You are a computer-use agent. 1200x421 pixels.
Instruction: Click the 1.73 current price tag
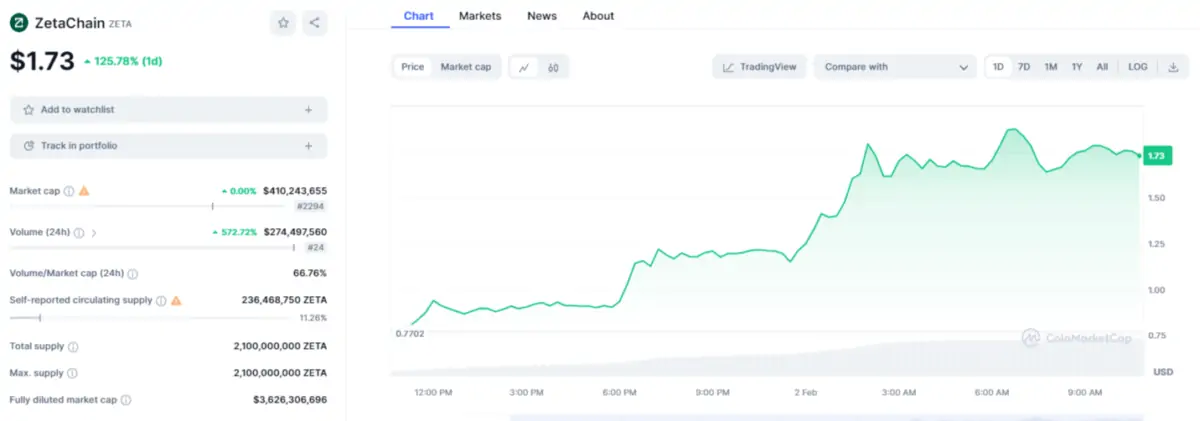[1156, 155]
